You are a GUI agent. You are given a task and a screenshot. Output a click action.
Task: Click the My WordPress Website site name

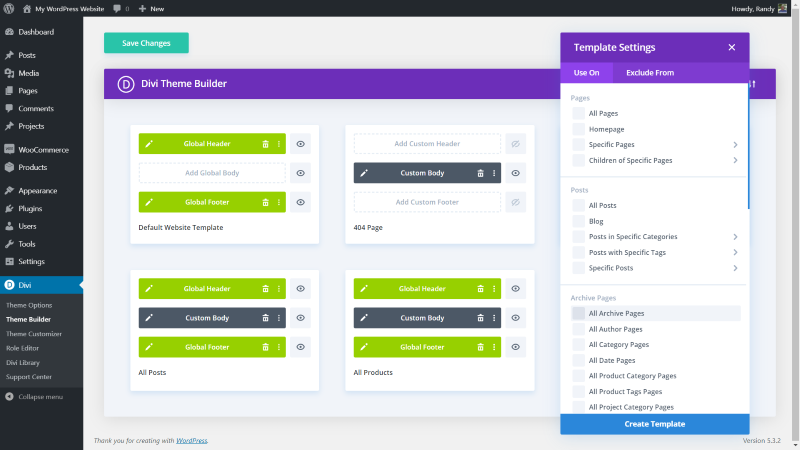click(69, 9)
